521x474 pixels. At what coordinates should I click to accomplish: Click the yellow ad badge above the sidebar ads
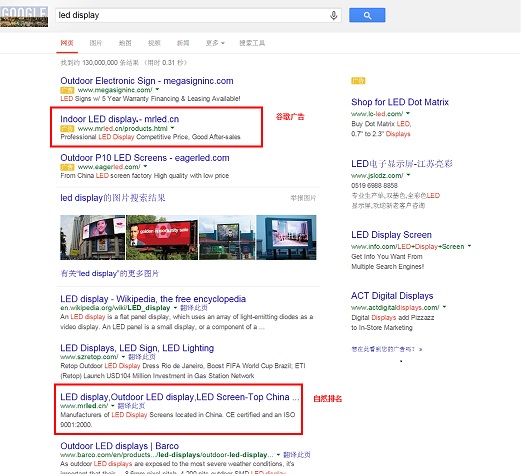(x=358, y=81)
